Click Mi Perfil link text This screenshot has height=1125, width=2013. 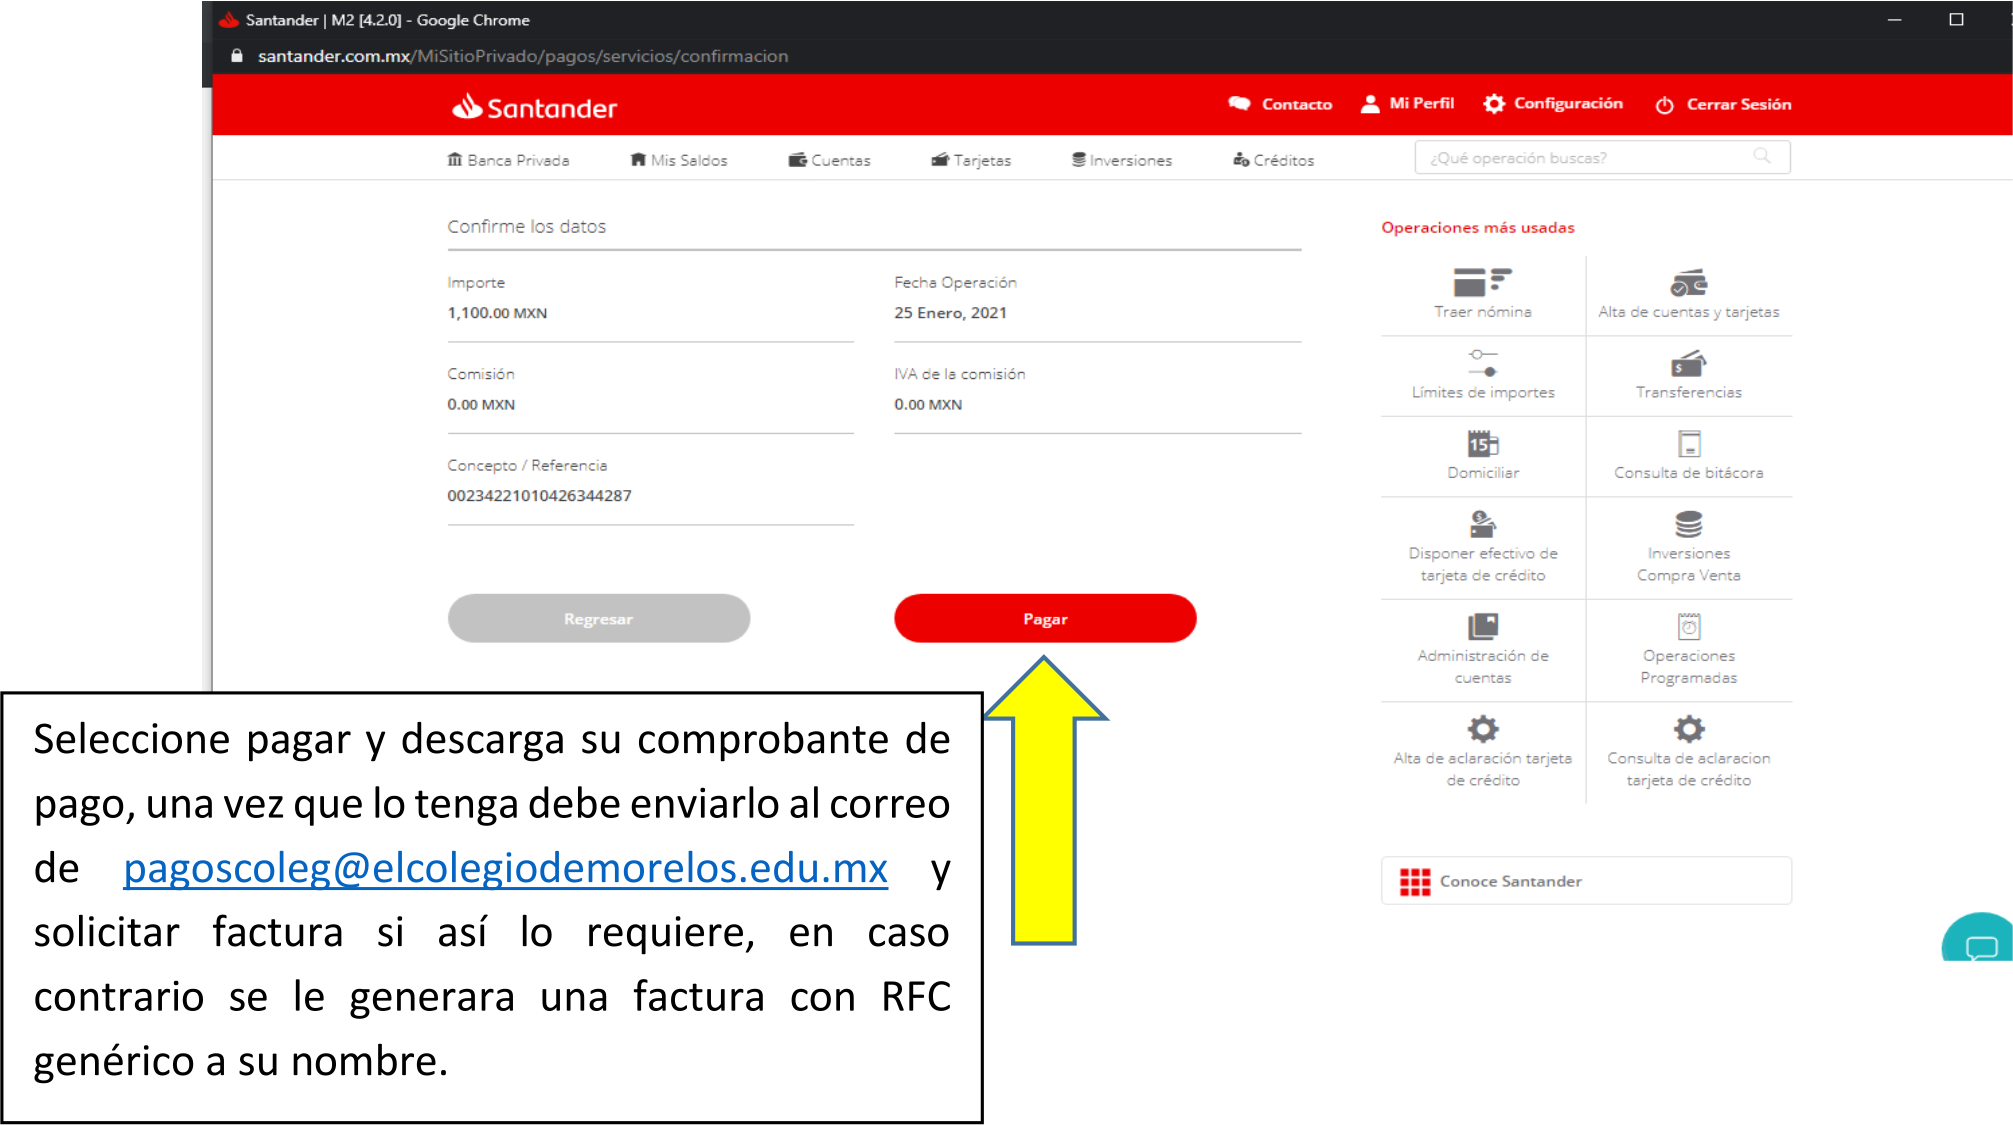pyautogui.click(x=1422, y=103)
